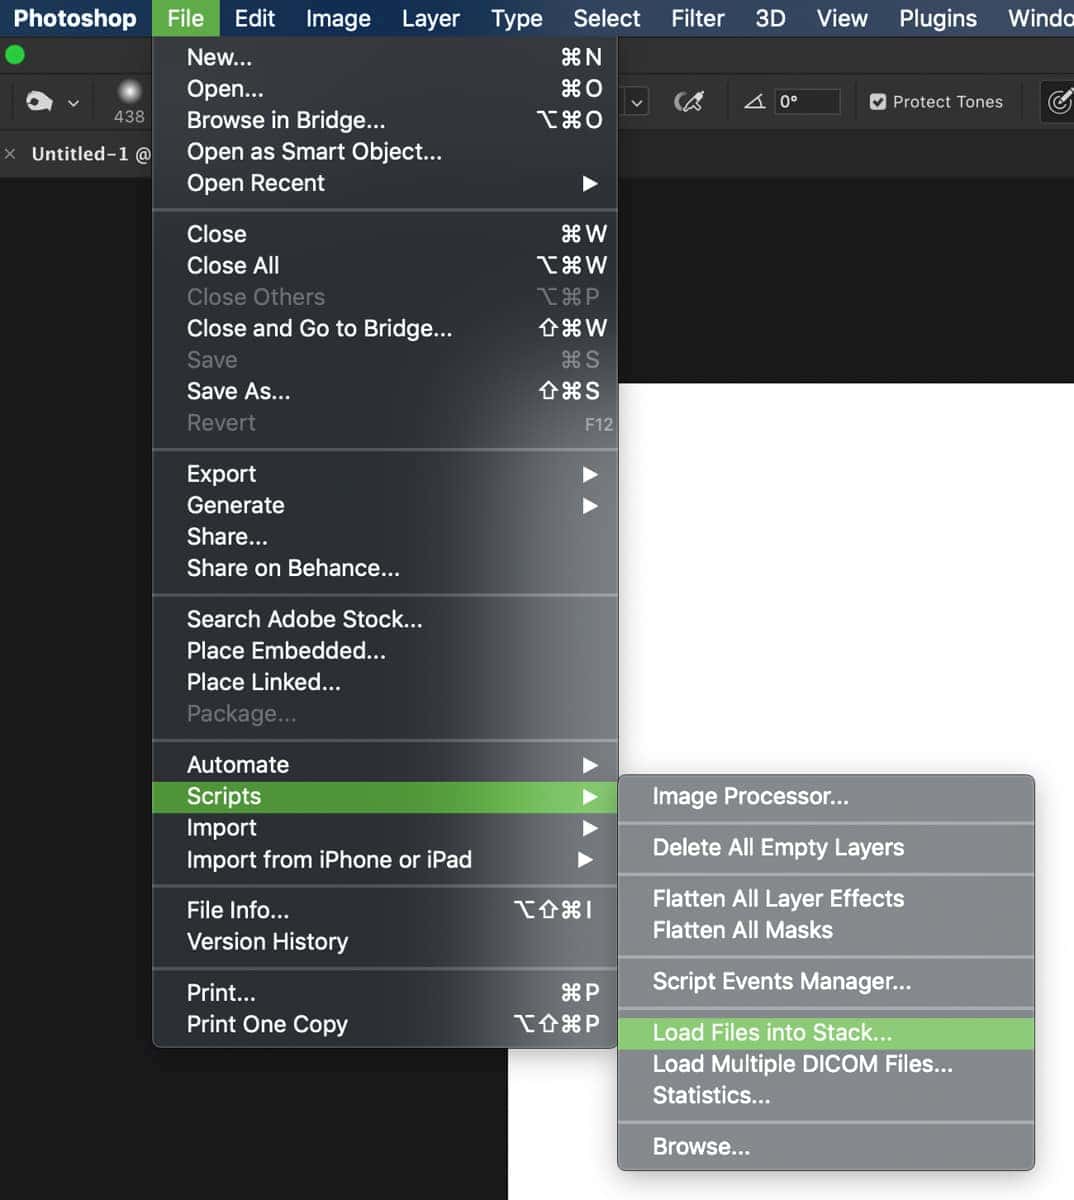Choose Save As from File menu
The image size is (1074, 1200).
click(x=238, y=392)
